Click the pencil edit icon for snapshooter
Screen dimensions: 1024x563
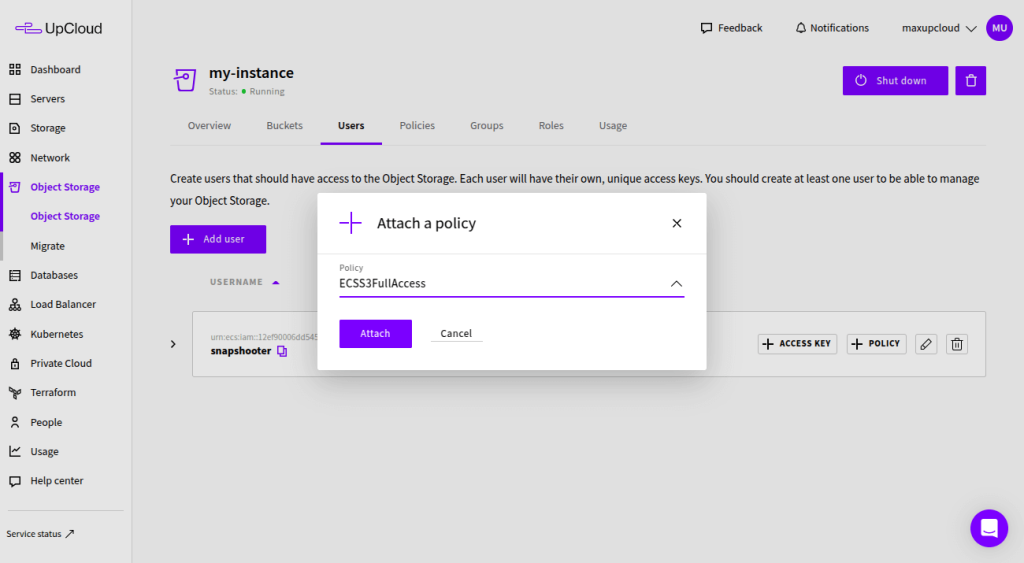tap(926, 344)
